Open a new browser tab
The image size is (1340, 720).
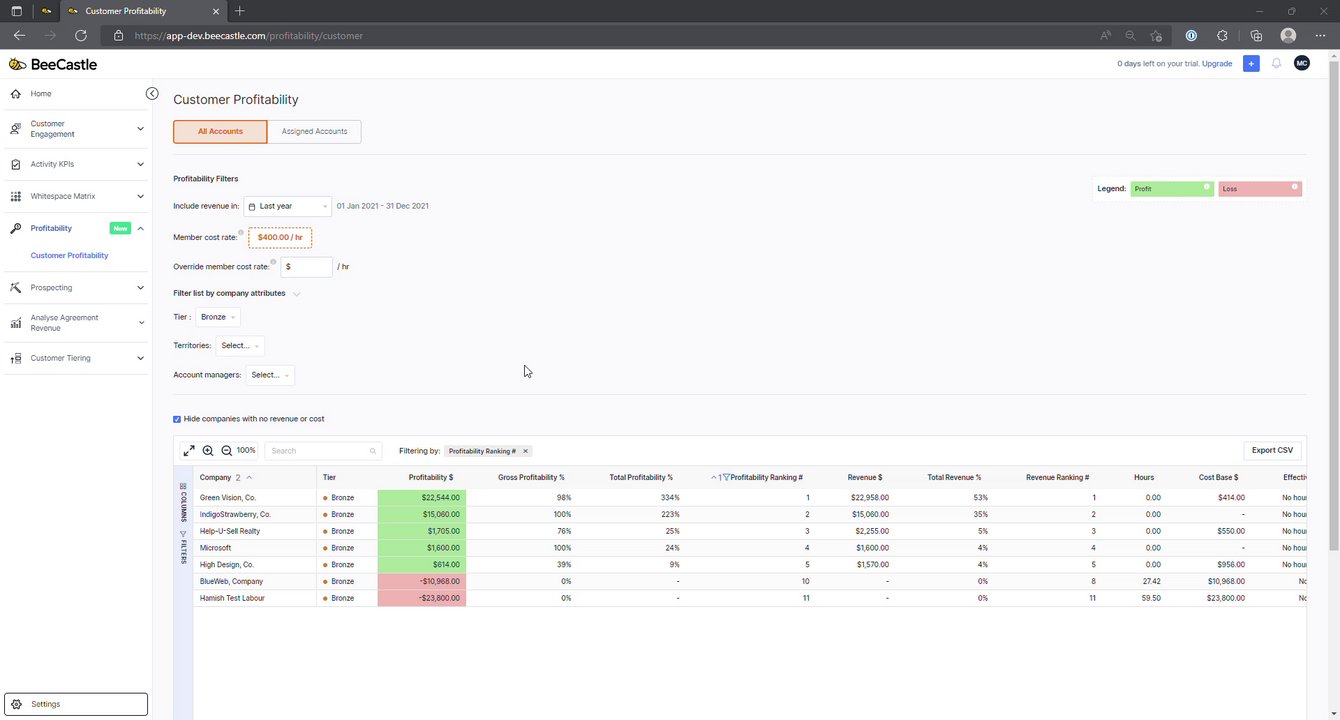239,11
